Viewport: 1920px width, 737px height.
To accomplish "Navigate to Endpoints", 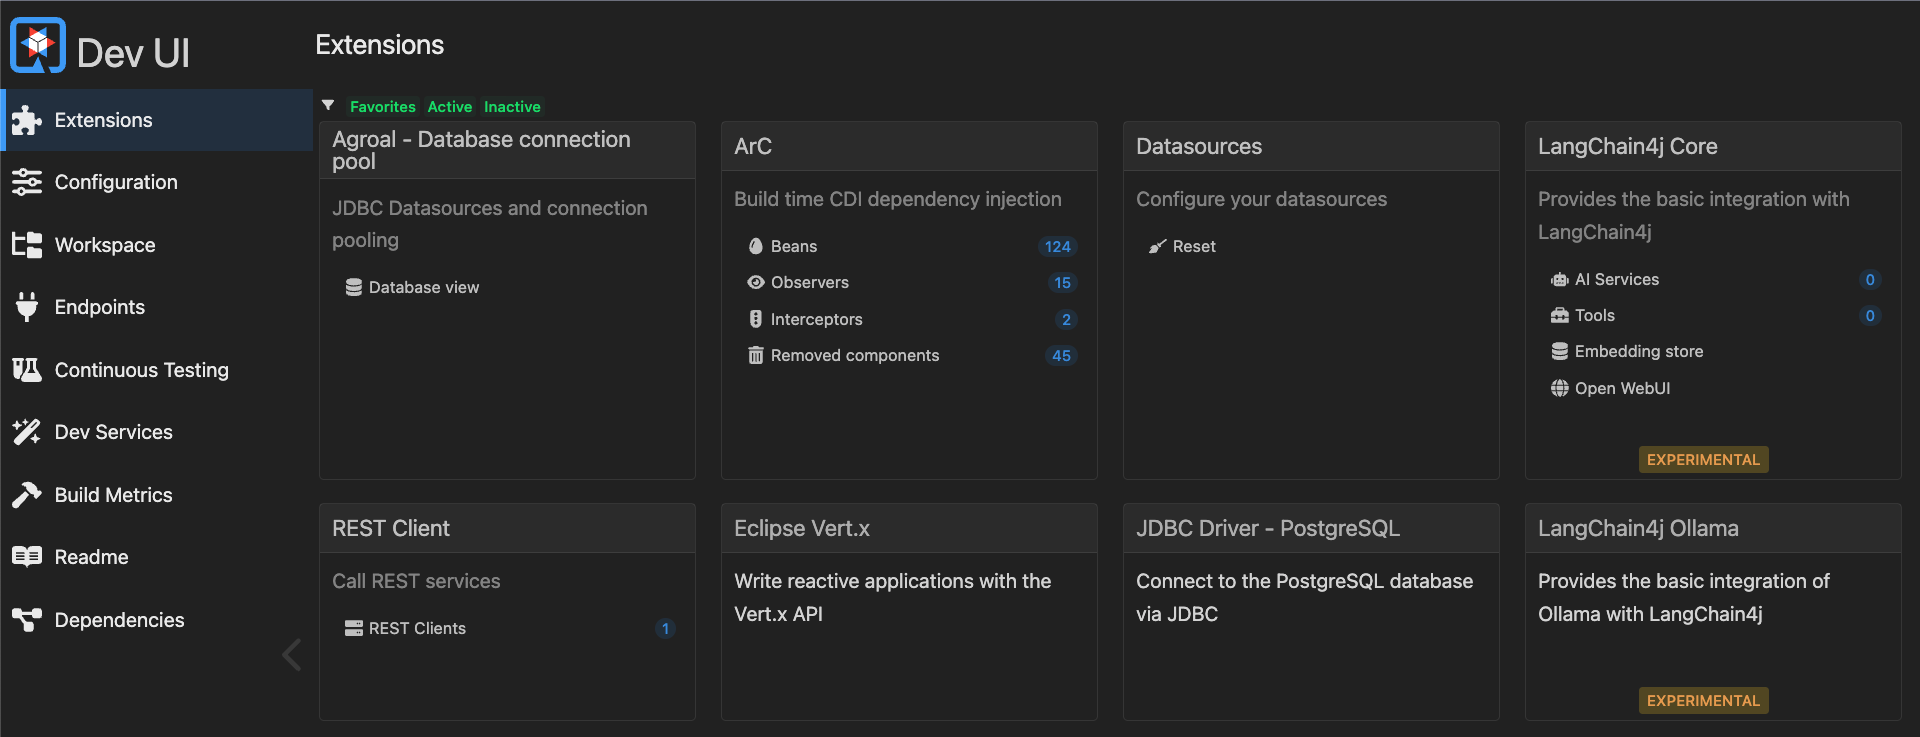I will point(158,307).
